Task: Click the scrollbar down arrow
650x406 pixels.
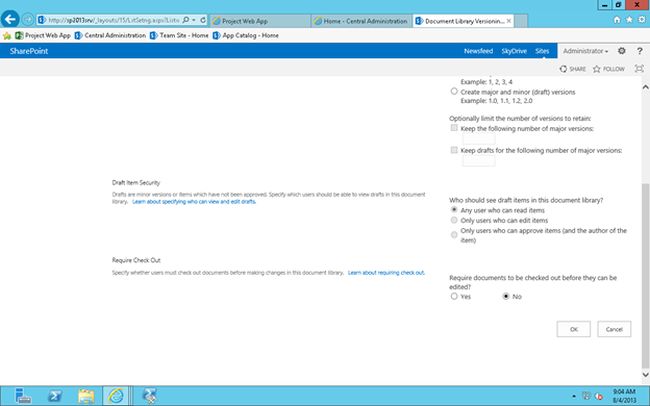Action: [x=645, y=374]
